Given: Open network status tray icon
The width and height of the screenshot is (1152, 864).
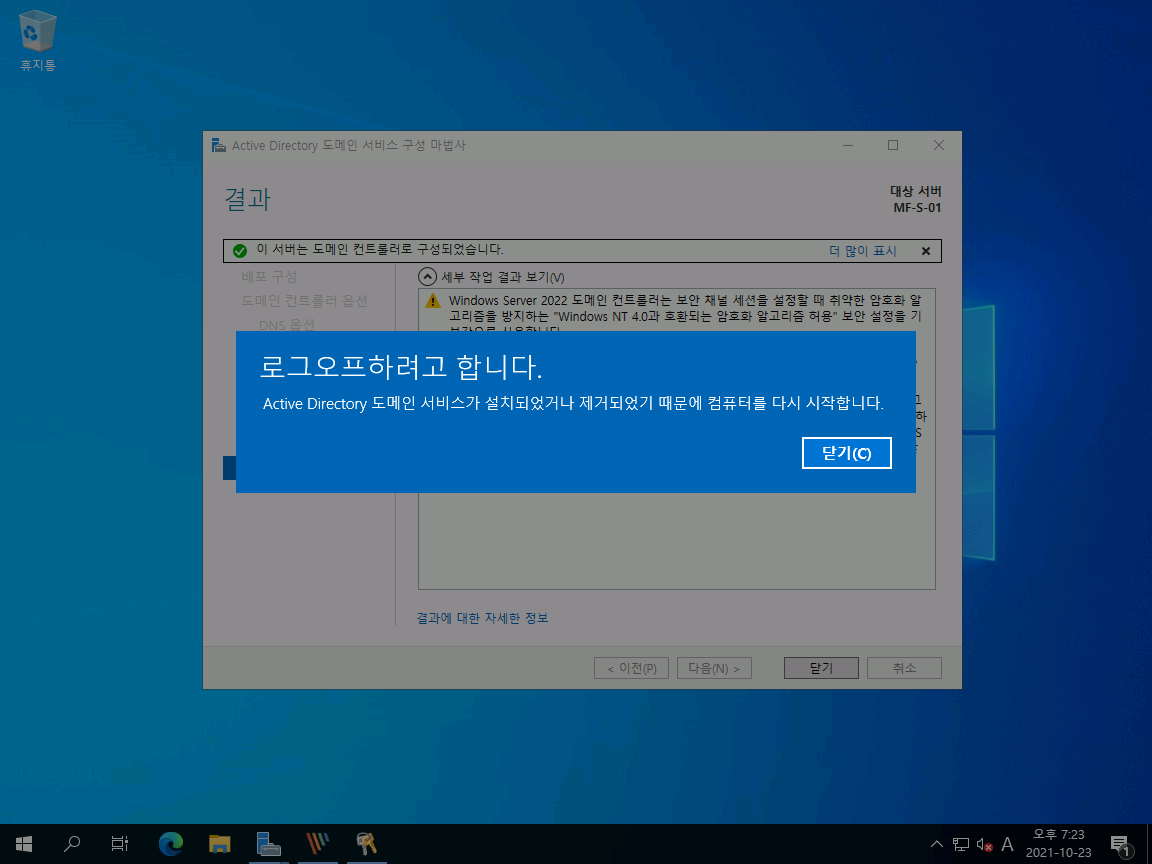Looking at the screenshot, I should click(x=960, y=844).
